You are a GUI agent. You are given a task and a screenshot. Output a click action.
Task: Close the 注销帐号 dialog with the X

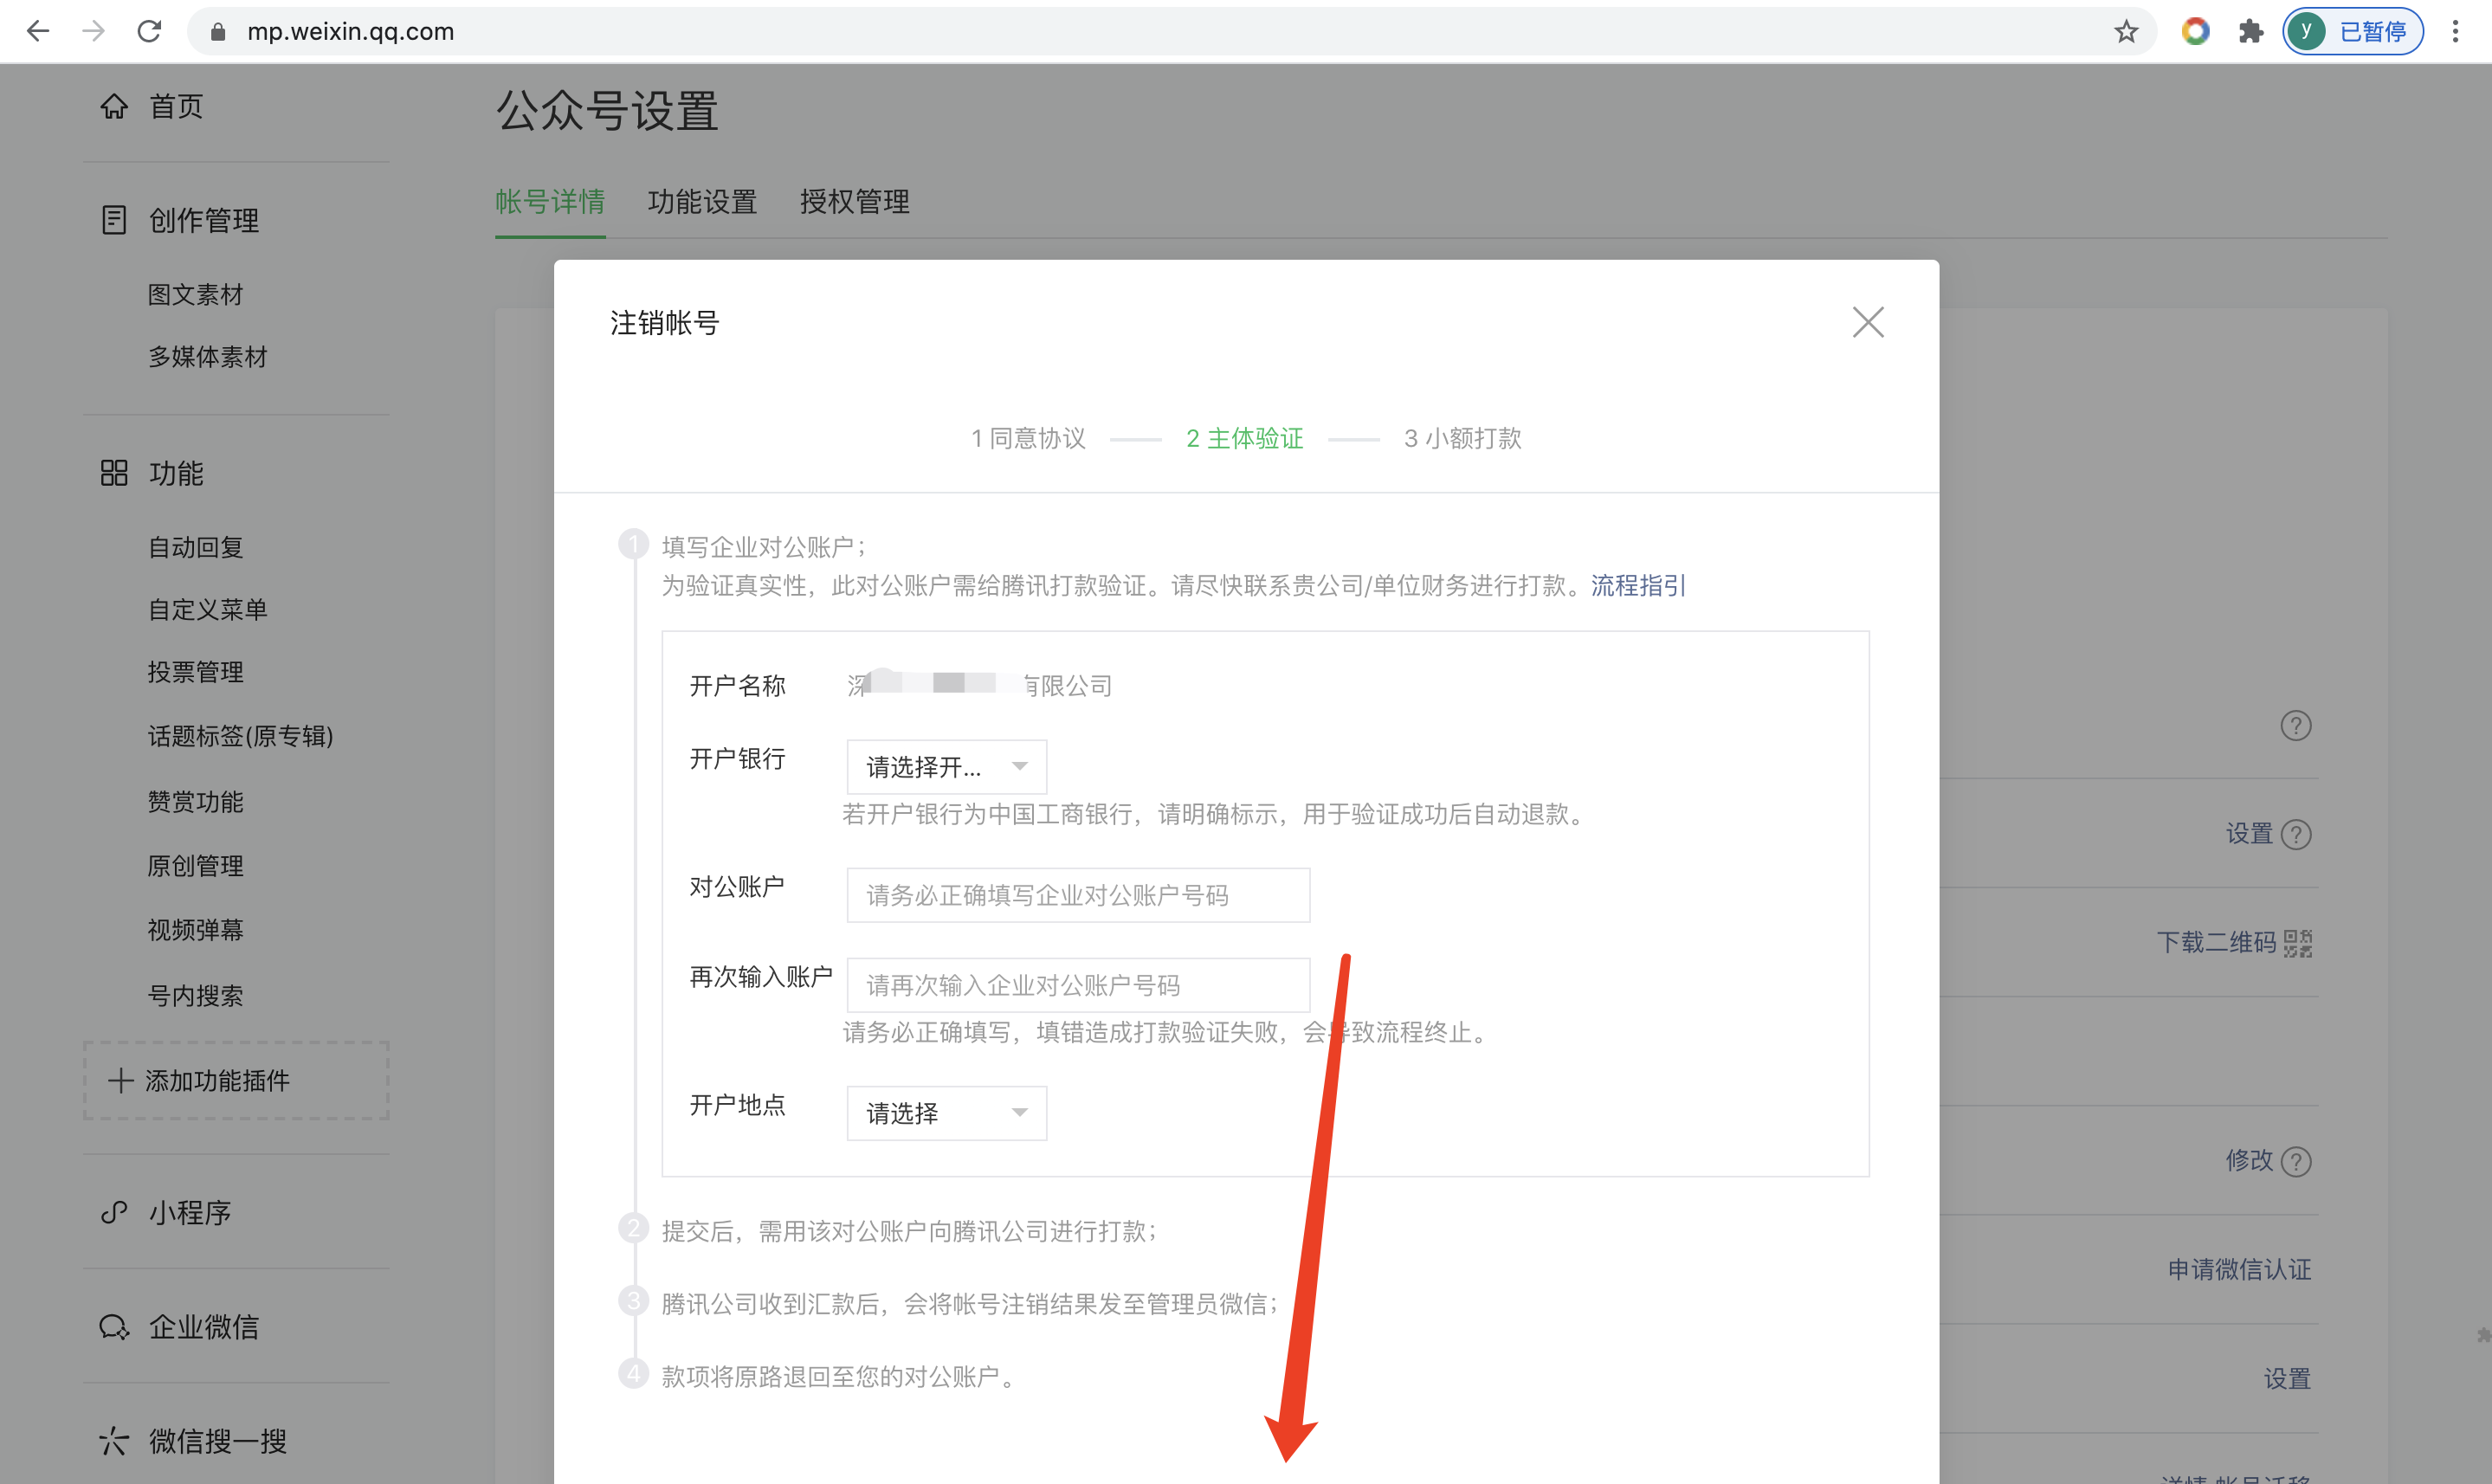point(1867,322)
